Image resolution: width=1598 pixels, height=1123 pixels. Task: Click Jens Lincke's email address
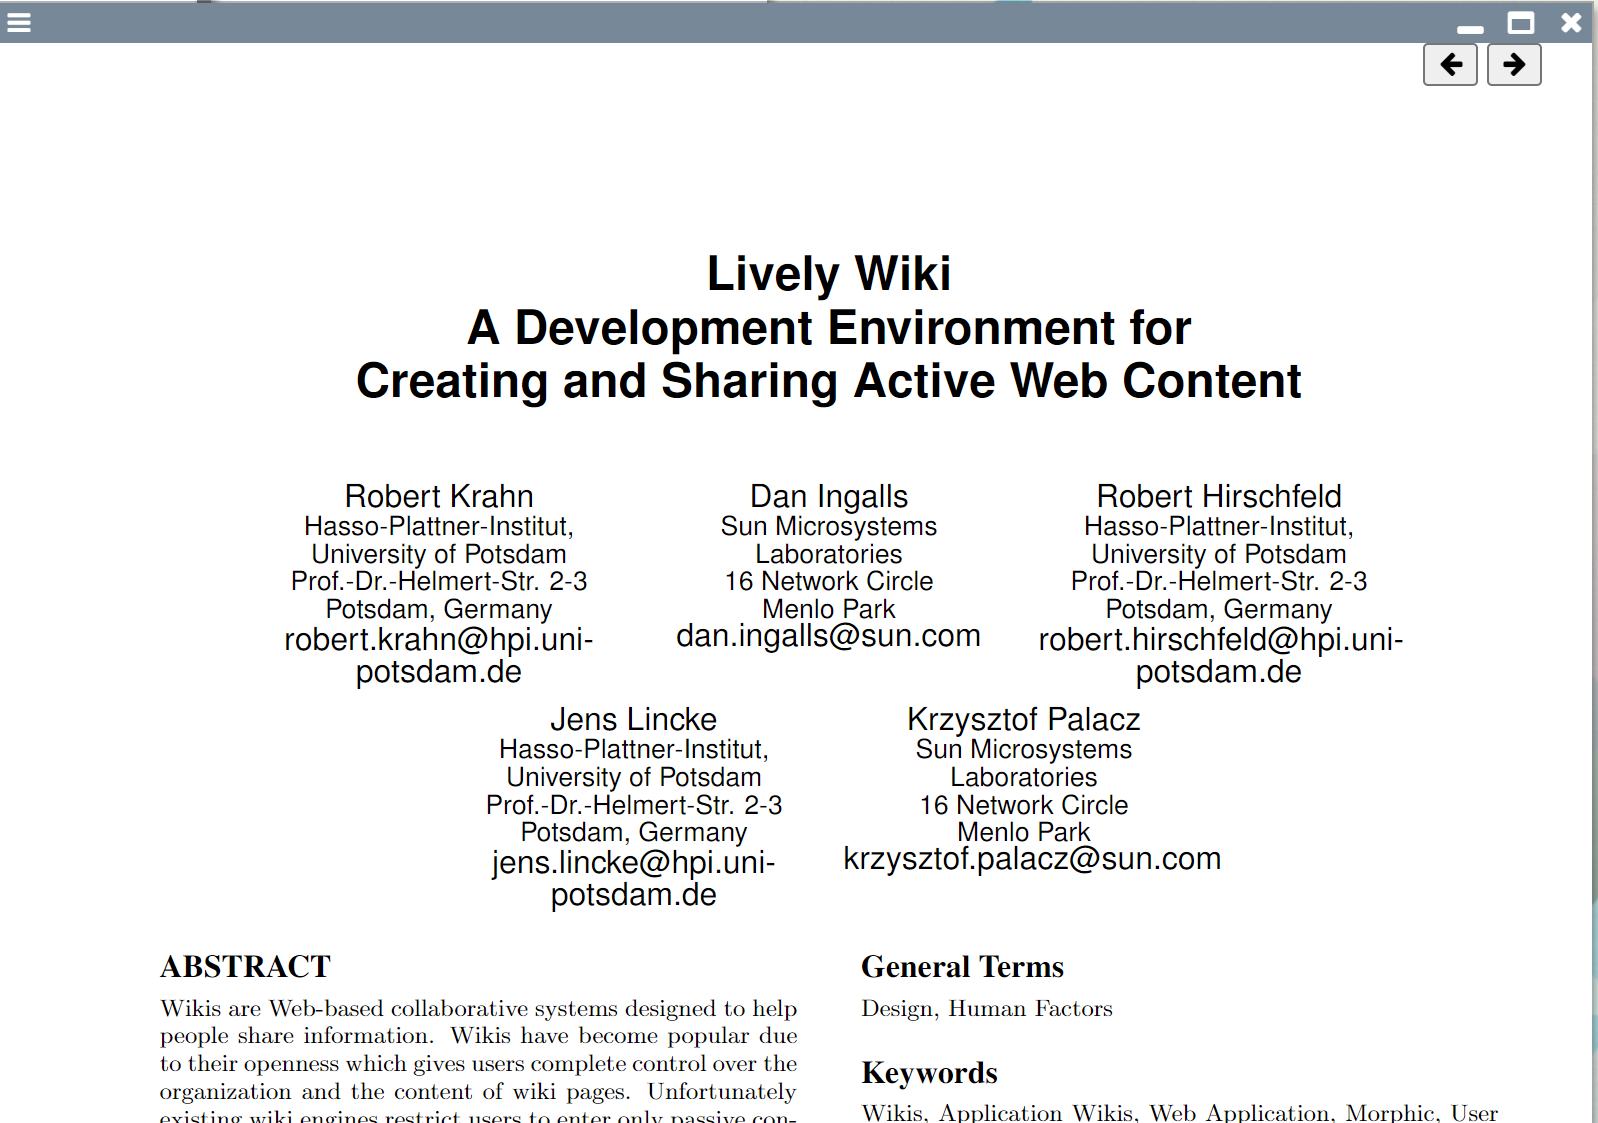[633, 878]
